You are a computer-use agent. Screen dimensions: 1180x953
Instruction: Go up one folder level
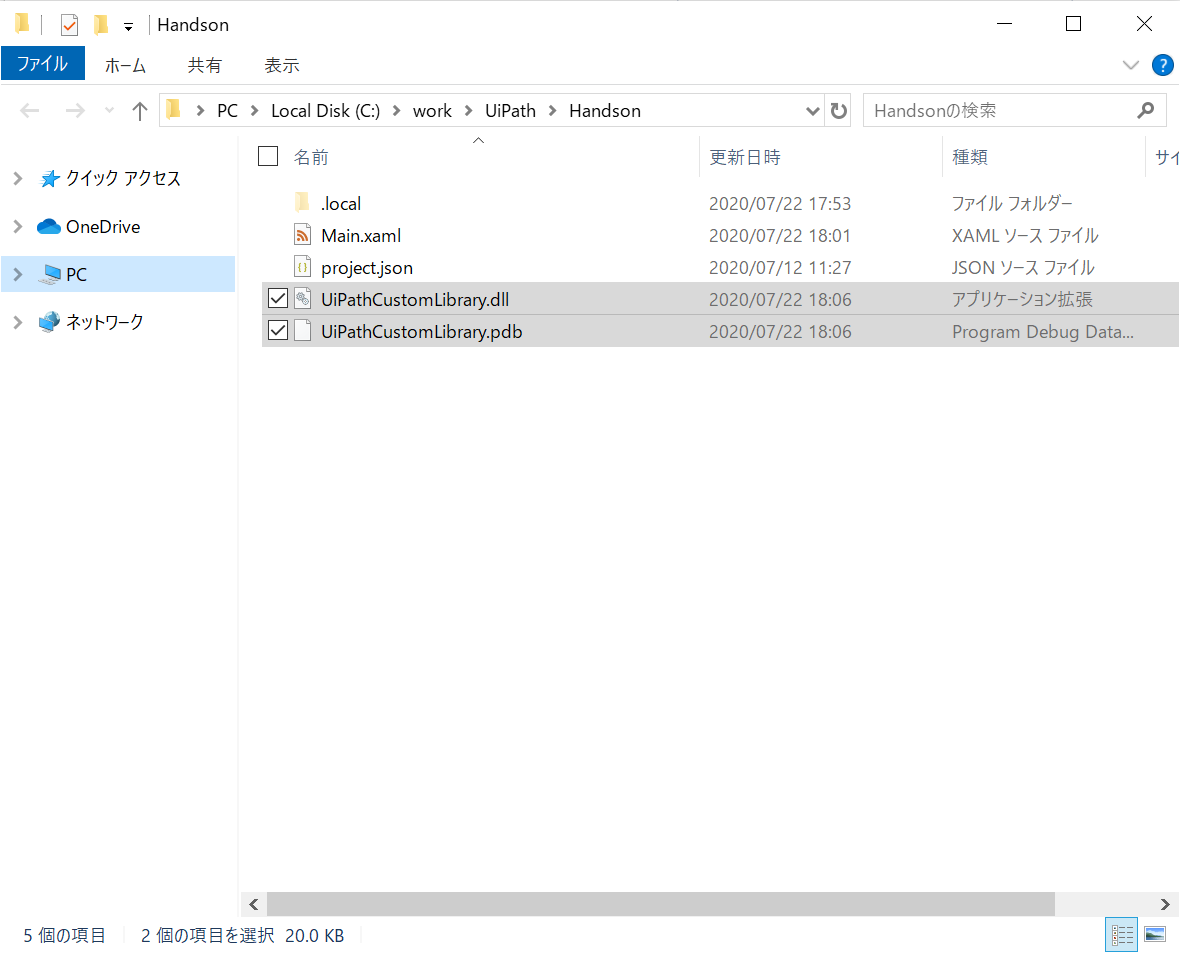(139, 111)
